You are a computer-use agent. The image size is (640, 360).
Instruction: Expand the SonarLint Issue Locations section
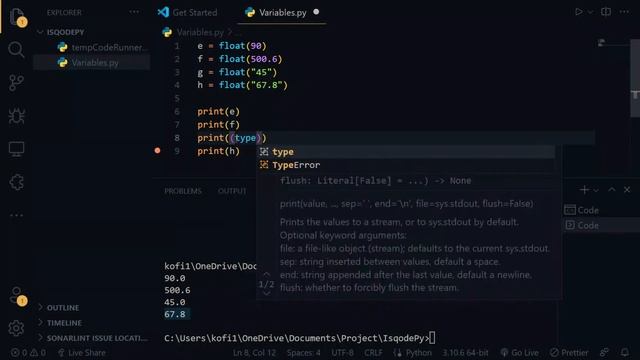[96, 338]
